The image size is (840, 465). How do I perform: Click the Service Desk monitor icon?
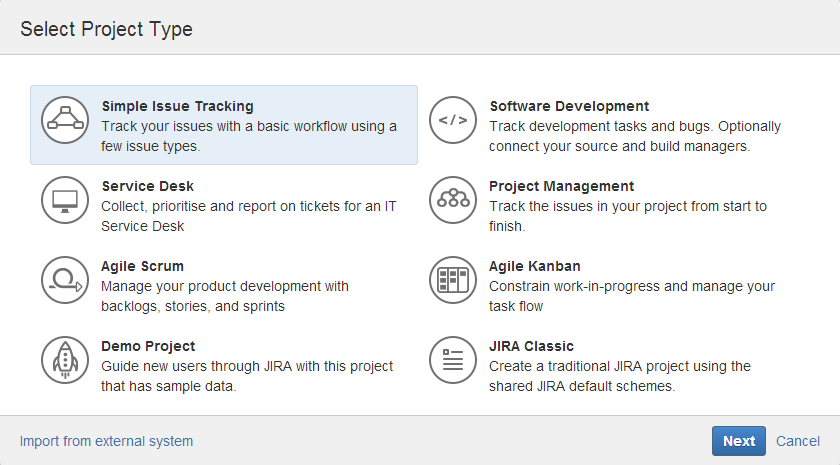click(65, 200)
